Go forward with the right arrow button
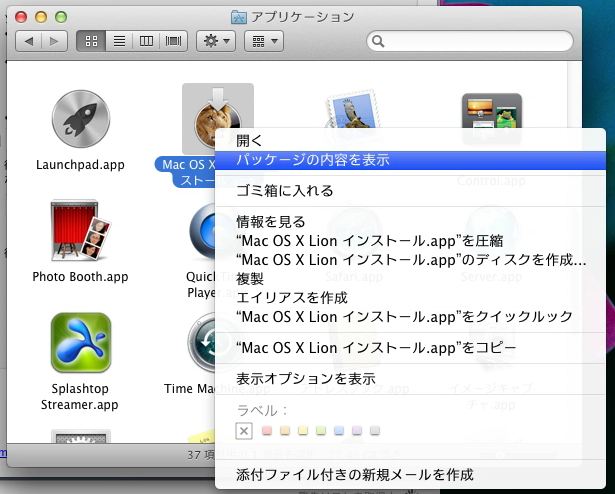The width and height of the screenshot is (615, 494). pos(54,41)
